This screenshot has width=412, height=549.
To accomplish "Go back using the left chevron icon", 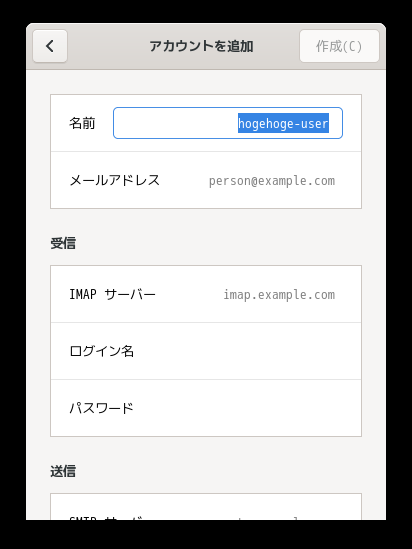I will (50, 46).
